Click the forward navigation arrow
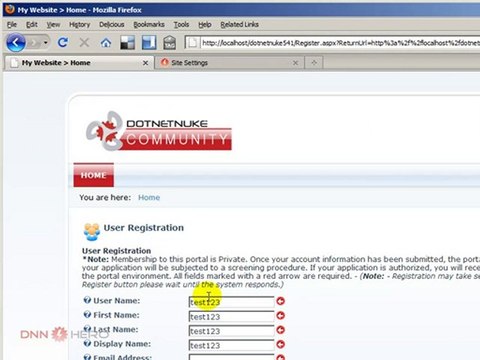480x360 pixels. click(34, 43)
